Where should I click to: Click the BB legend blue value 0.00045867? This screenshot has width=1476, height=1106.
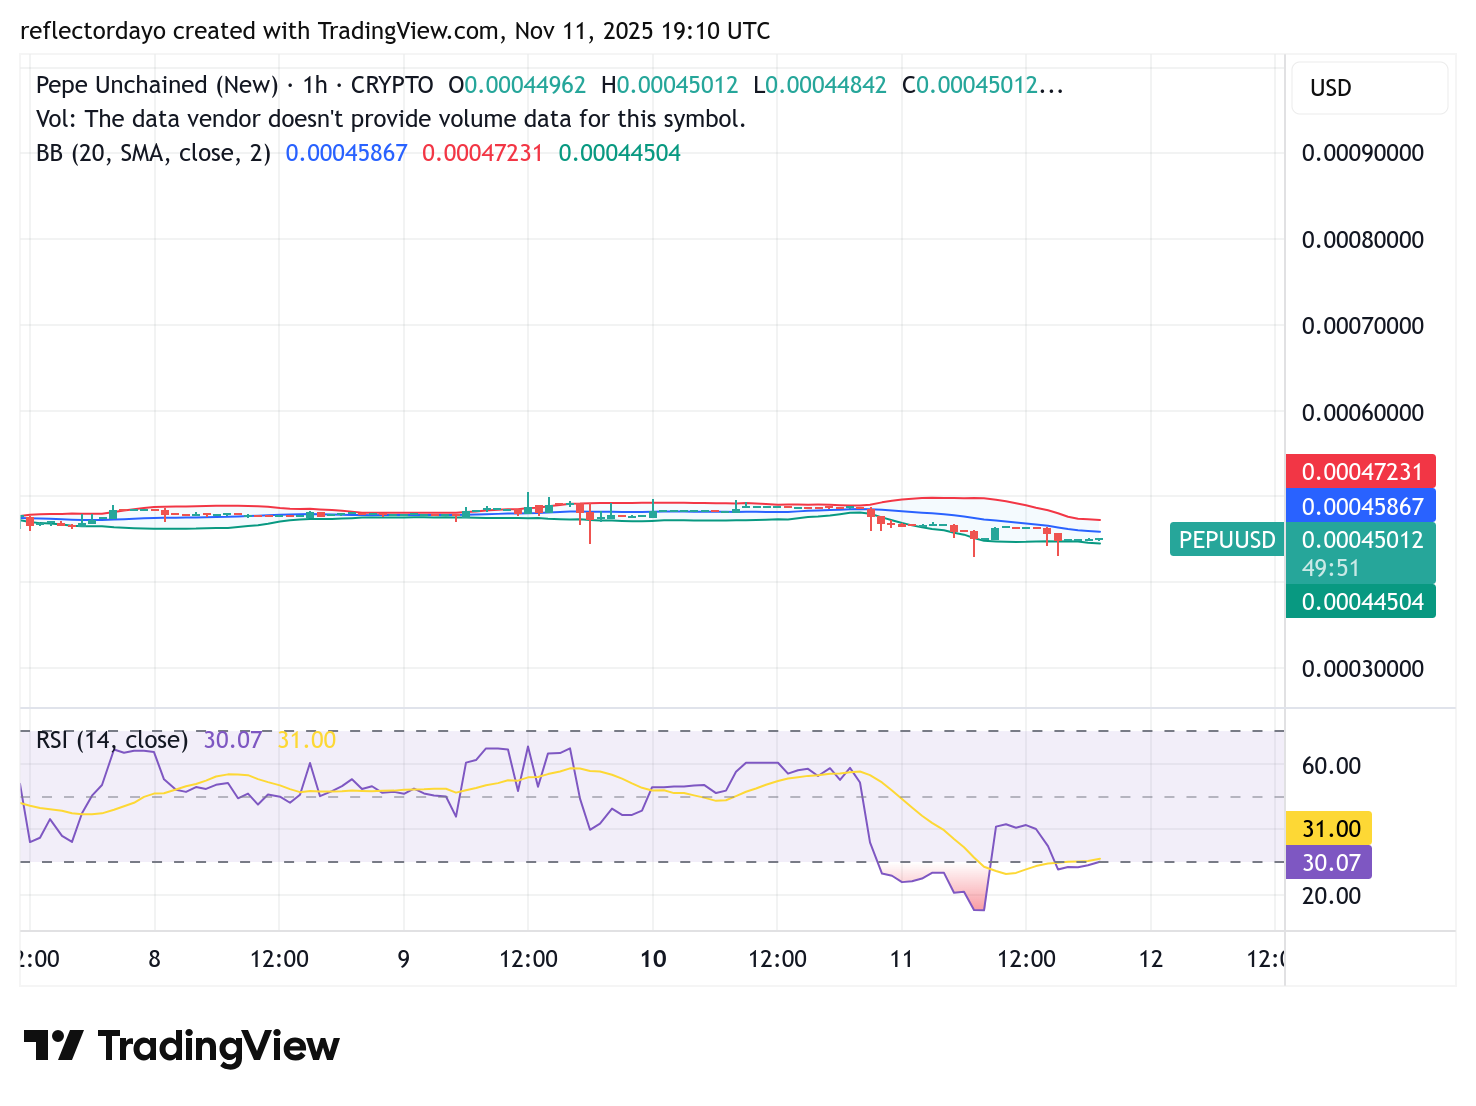tap(347, 153)
